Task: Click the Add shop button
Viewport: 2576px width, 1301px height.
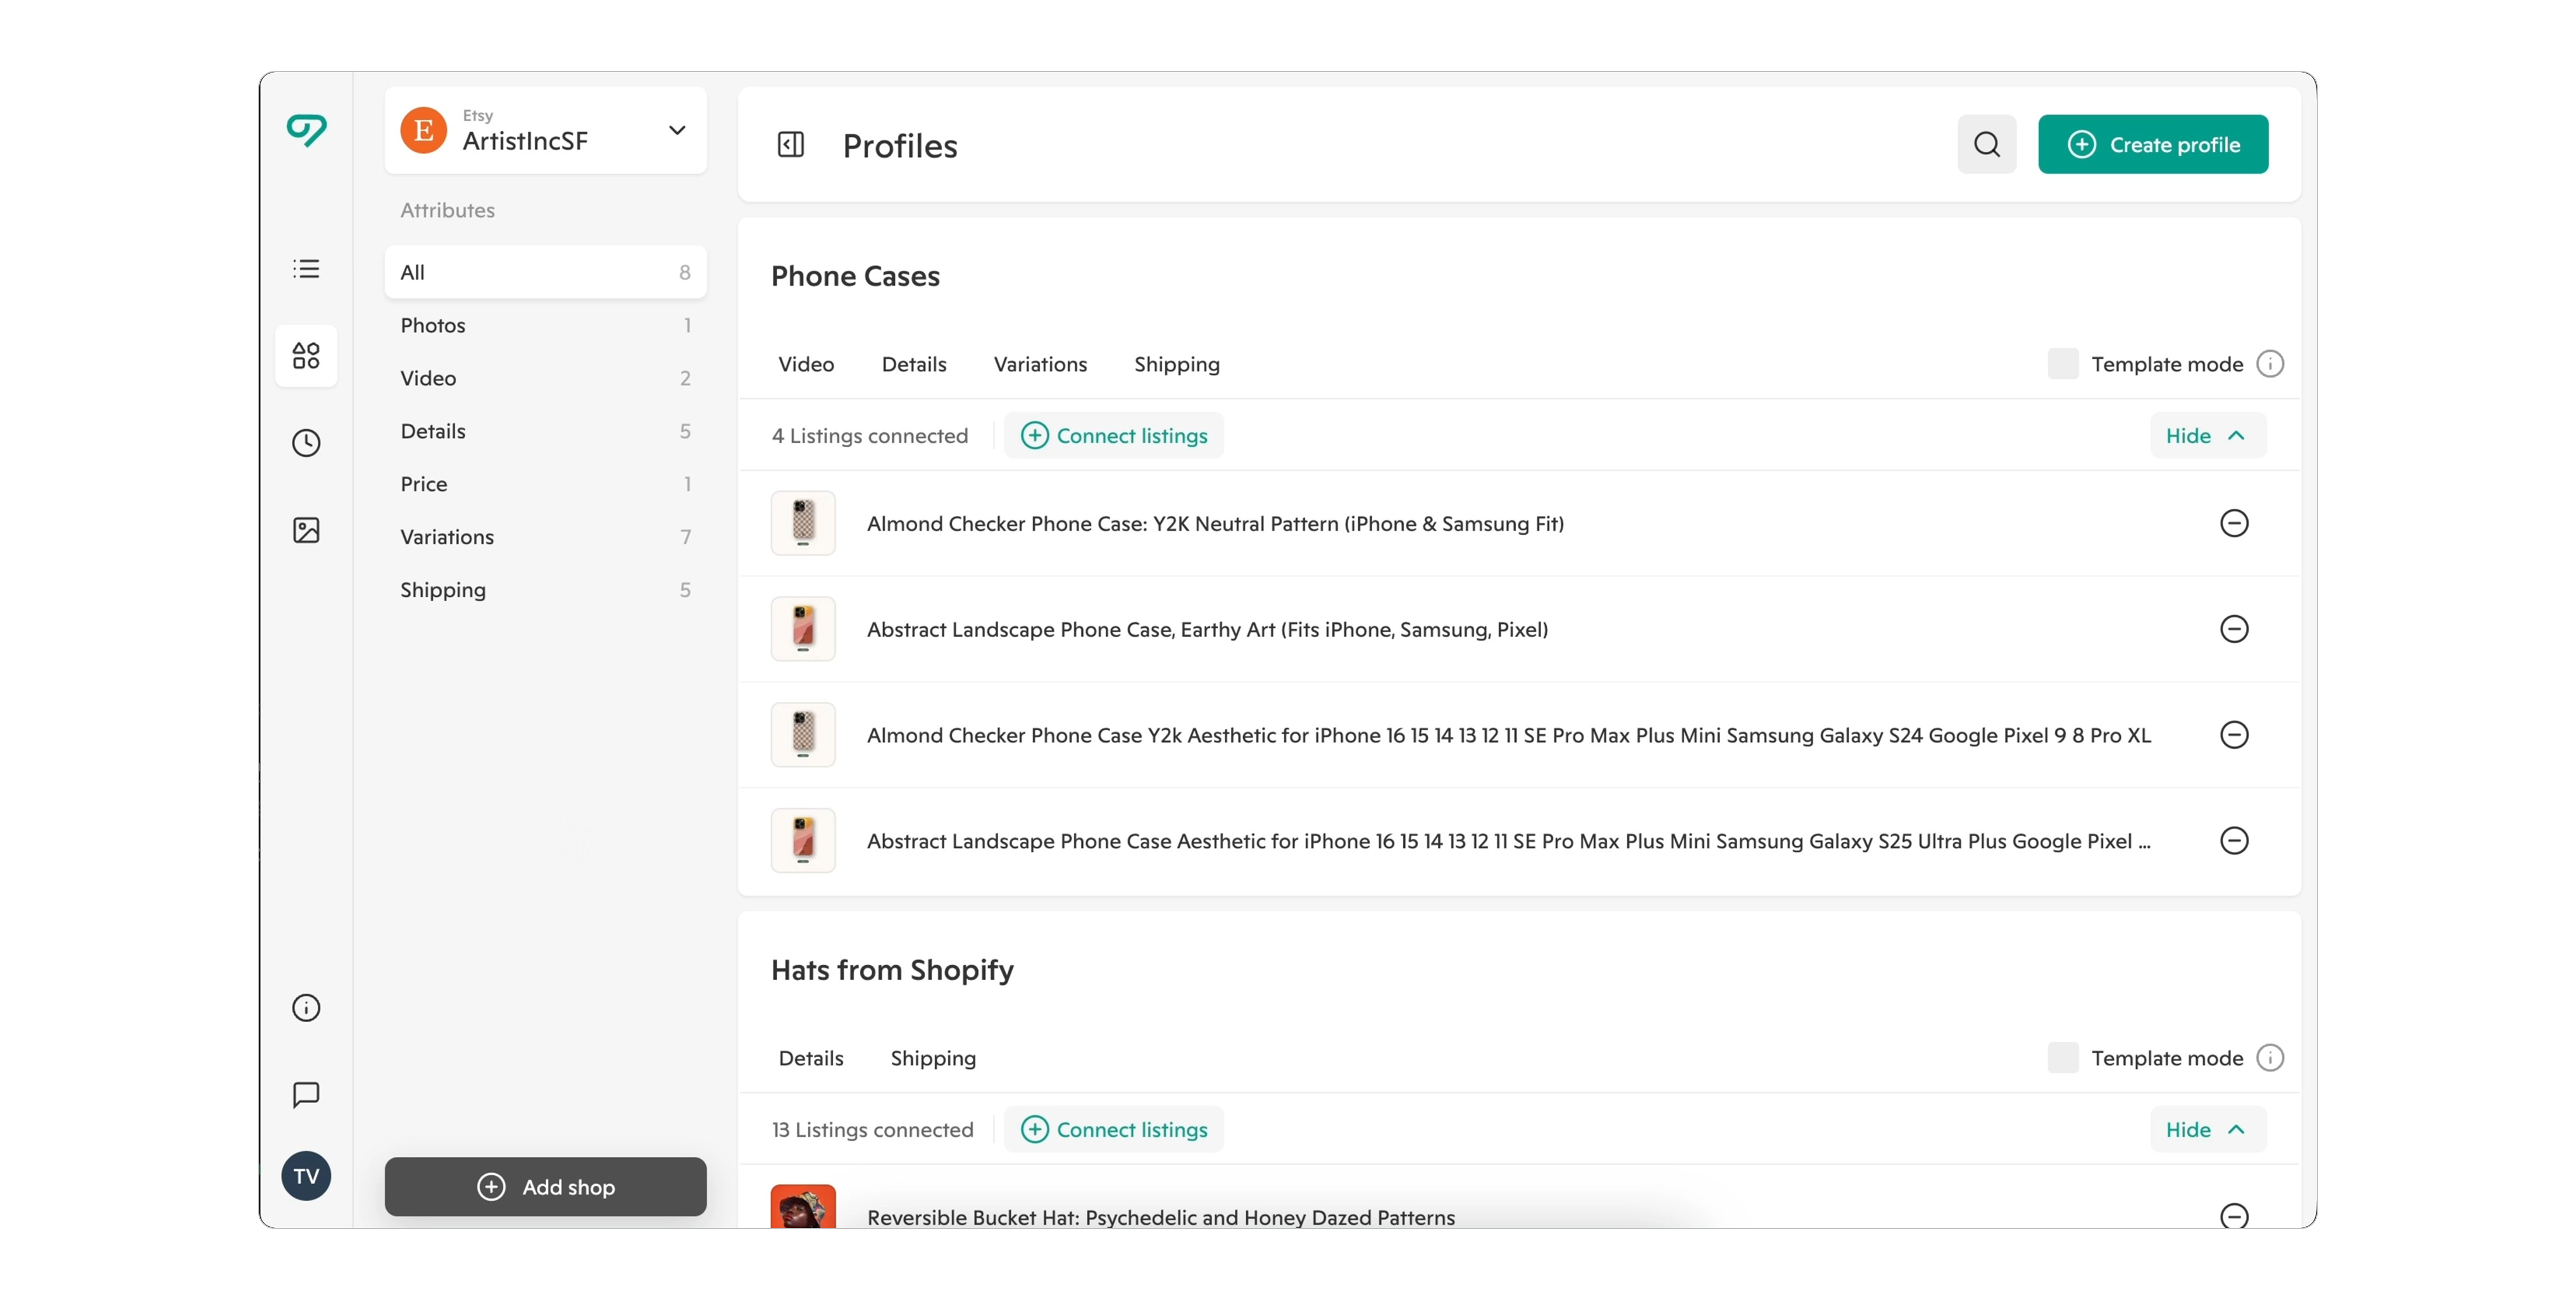Action: click(x=545, y=1187)
